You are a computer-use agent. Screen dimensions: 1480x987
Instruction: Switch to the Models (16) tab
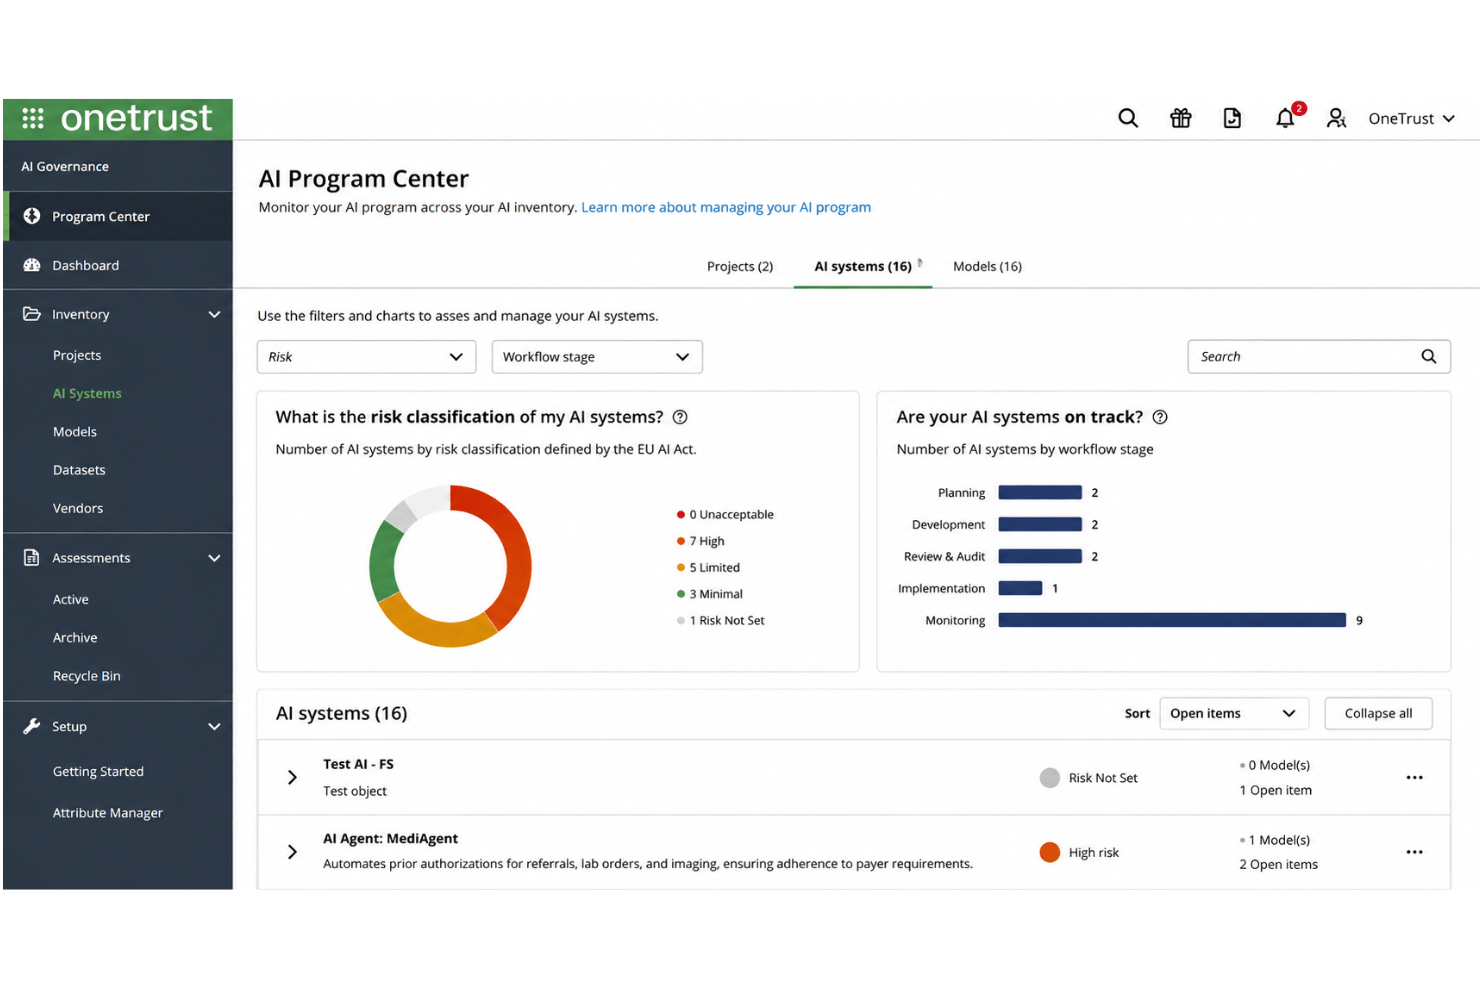(987, 266)
